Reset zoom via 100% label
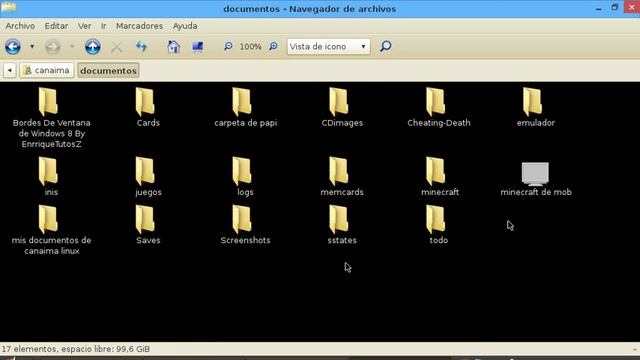The height and width of the screenshot is (360, 640). coord(250,47)
